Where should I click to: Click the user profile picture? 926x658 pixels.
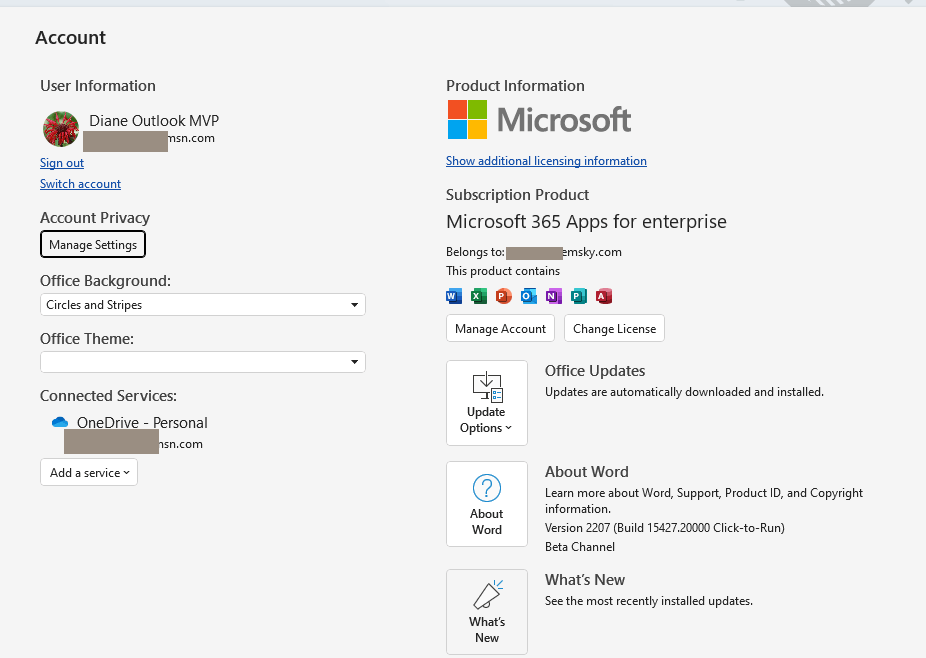tap(61, 129)
